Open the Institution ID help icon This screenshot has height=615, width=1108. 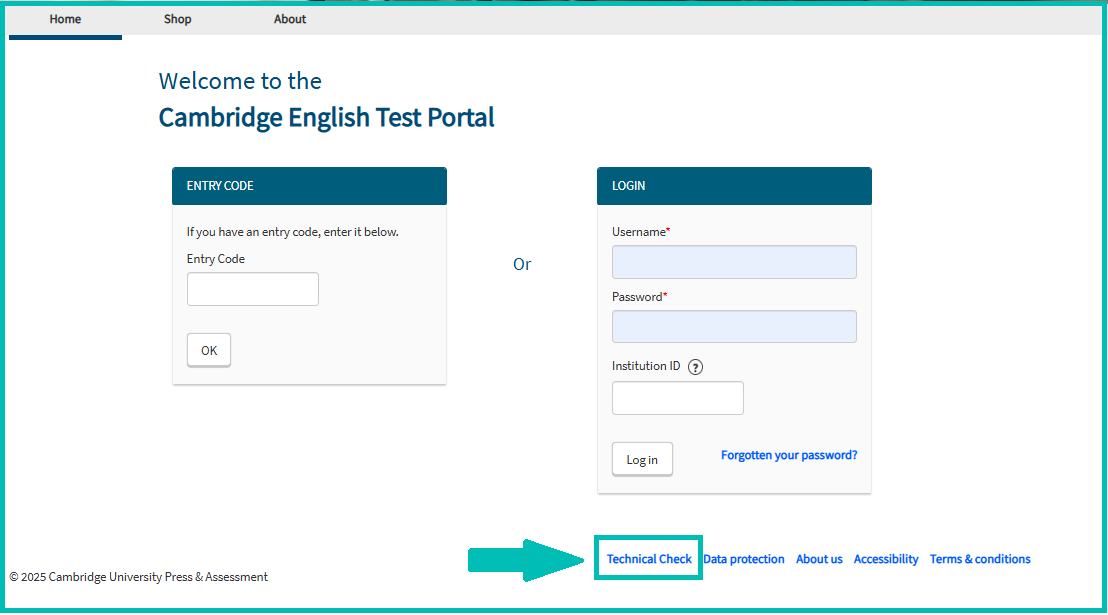(x=695, y=367)
